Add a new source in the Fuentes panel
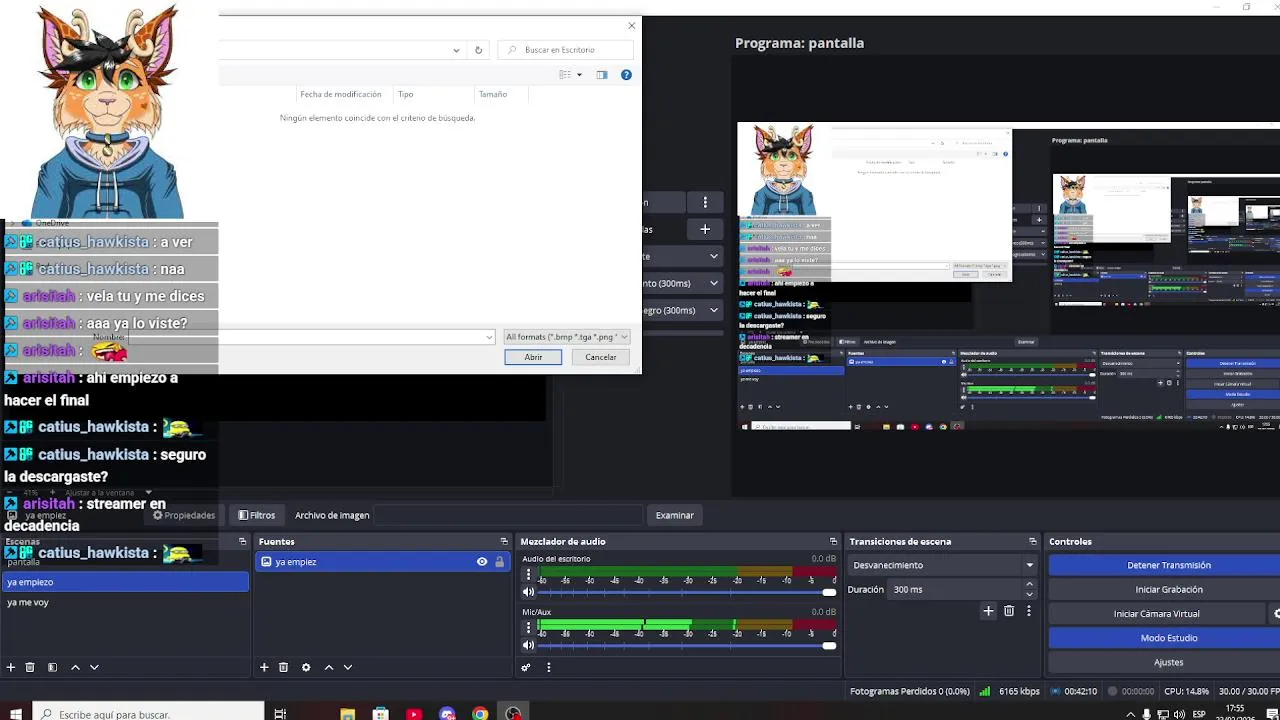 click(264, 667)
